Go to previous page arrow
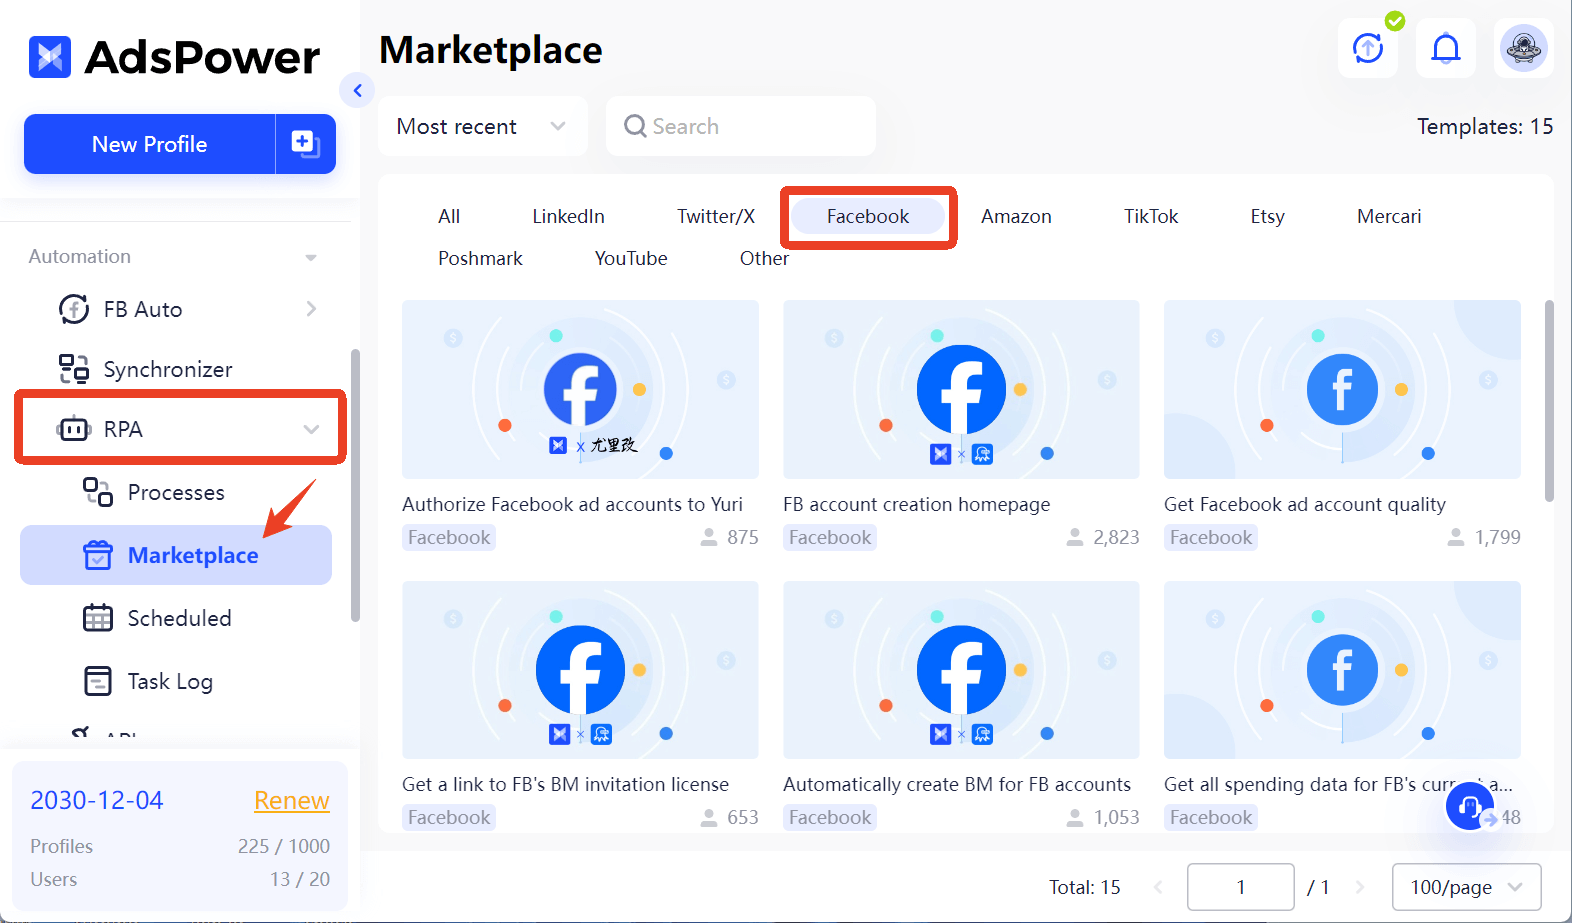Image resolution: width=1572 pixels, height=923 pixels. coord(1159,887)
